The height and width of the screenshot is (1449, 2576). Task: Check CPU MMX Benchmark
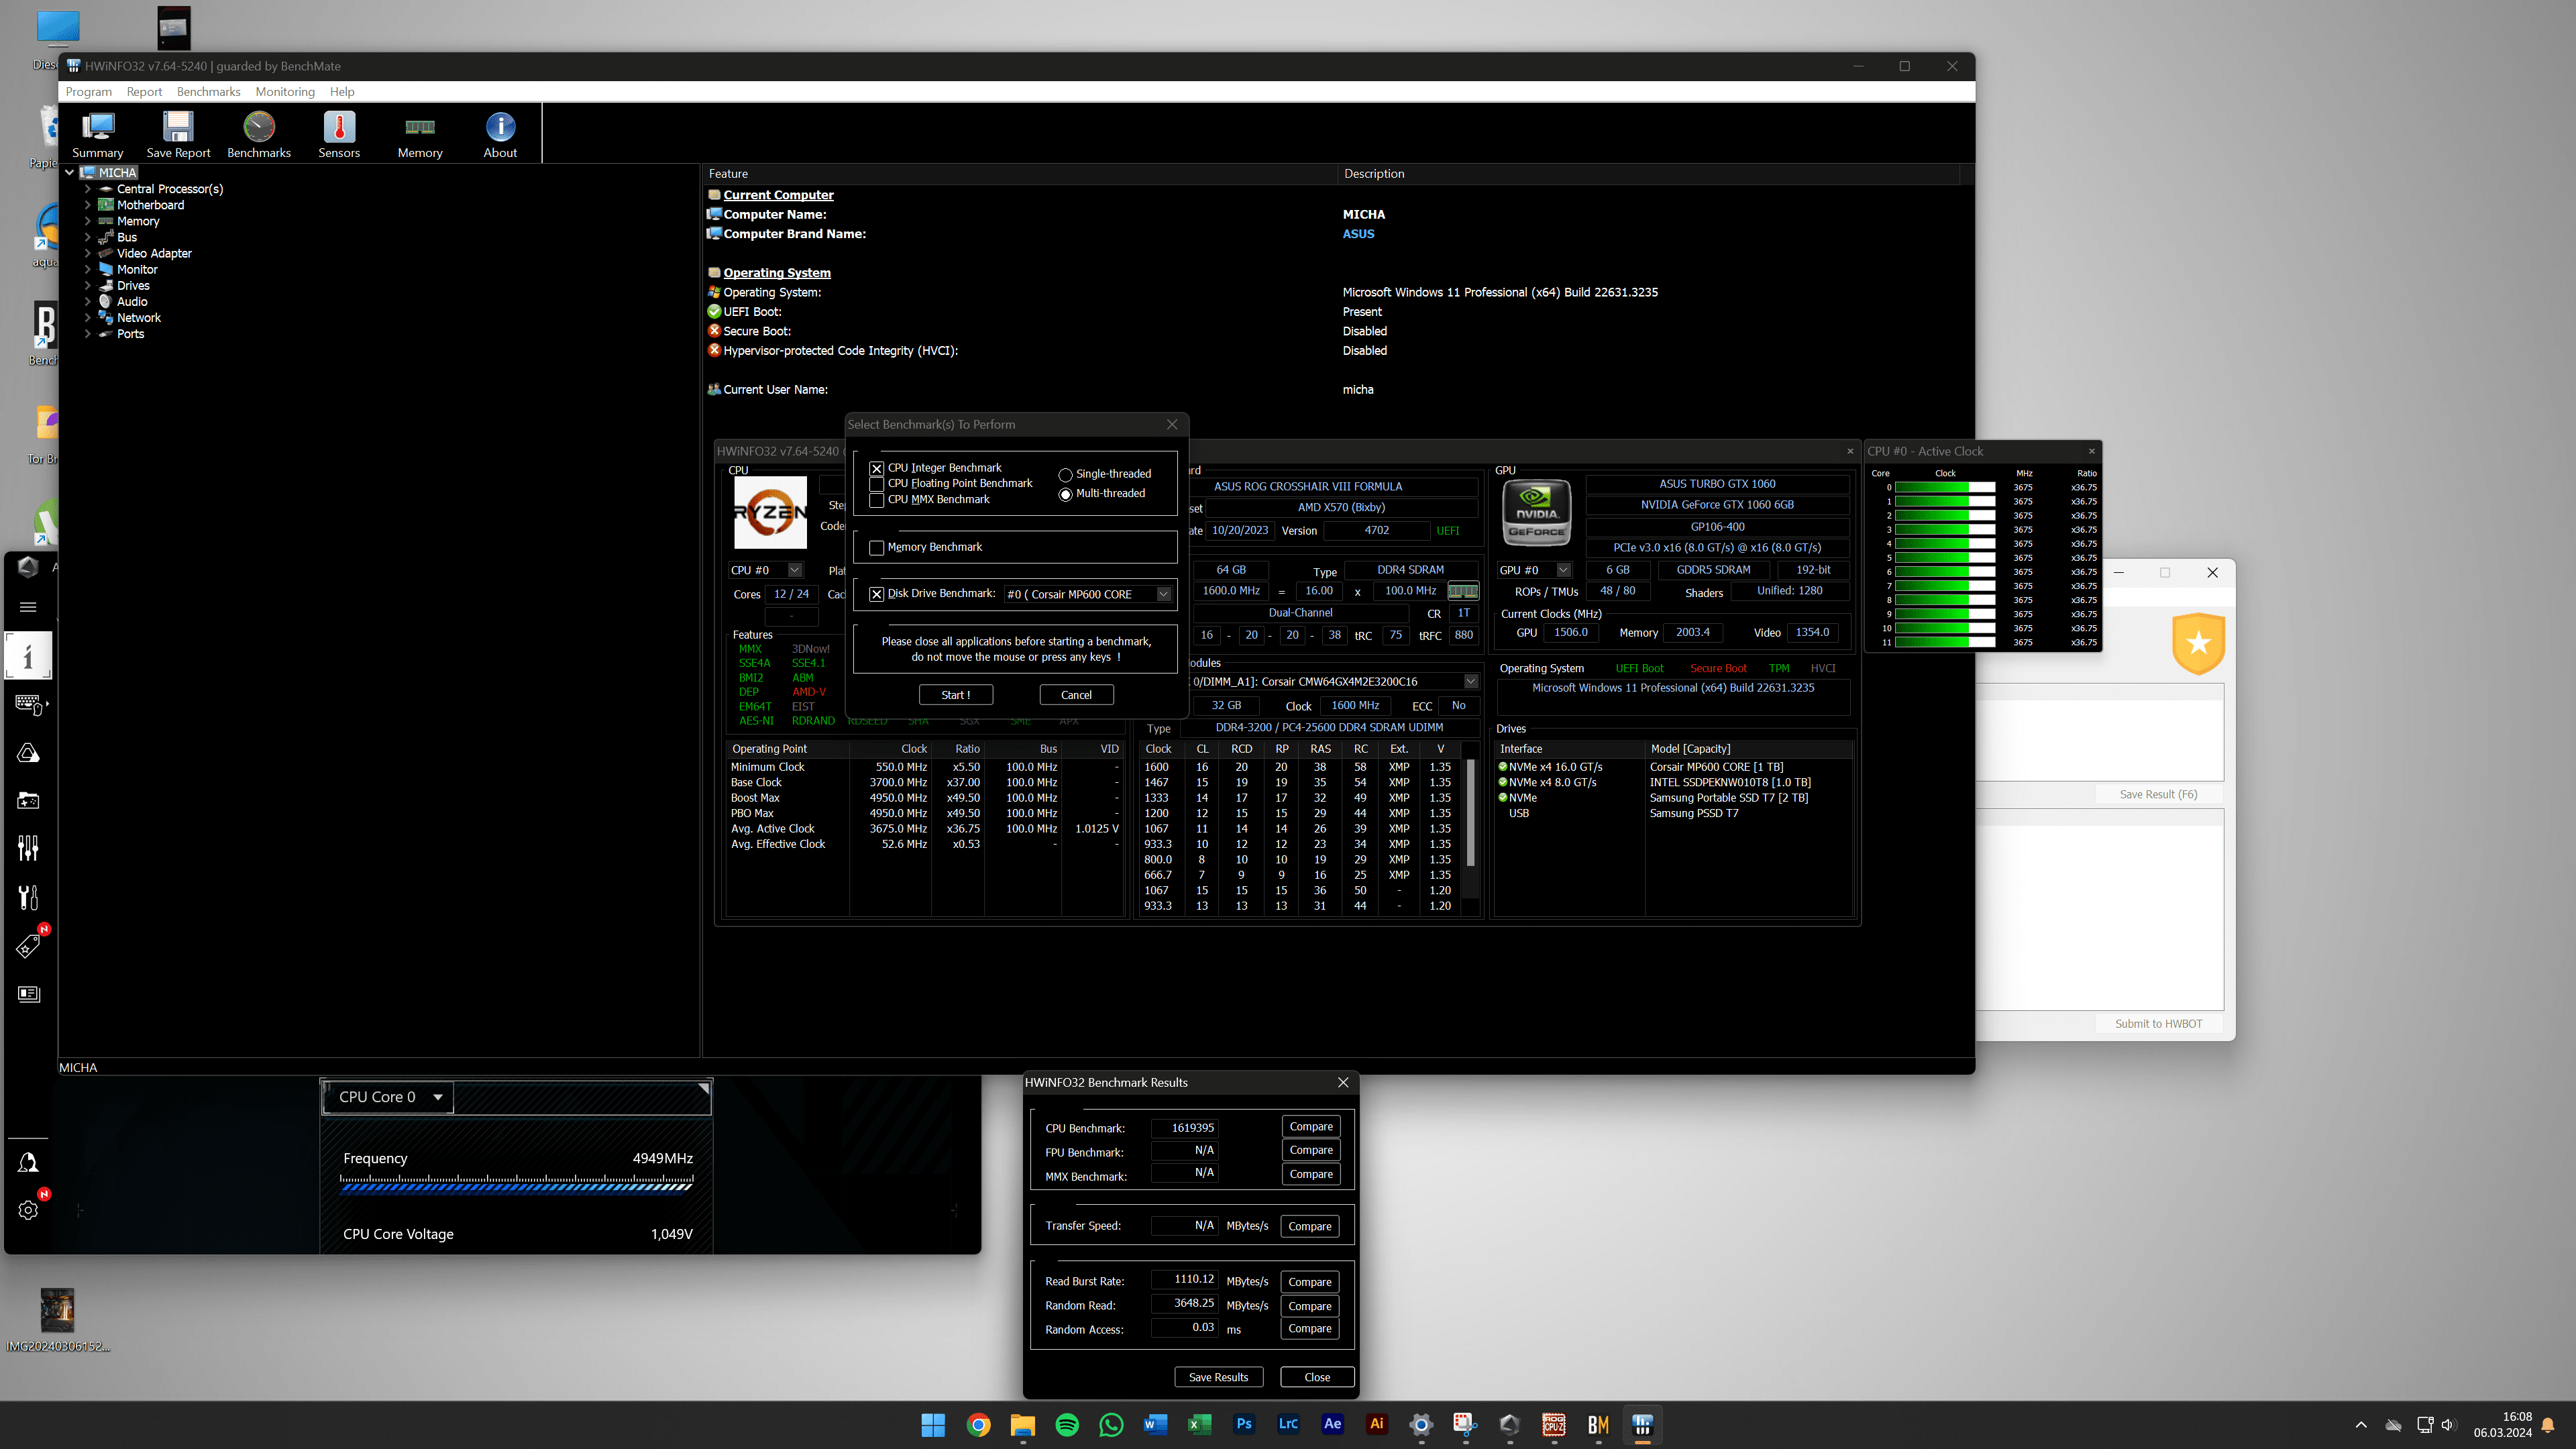(x=877, y=500)
